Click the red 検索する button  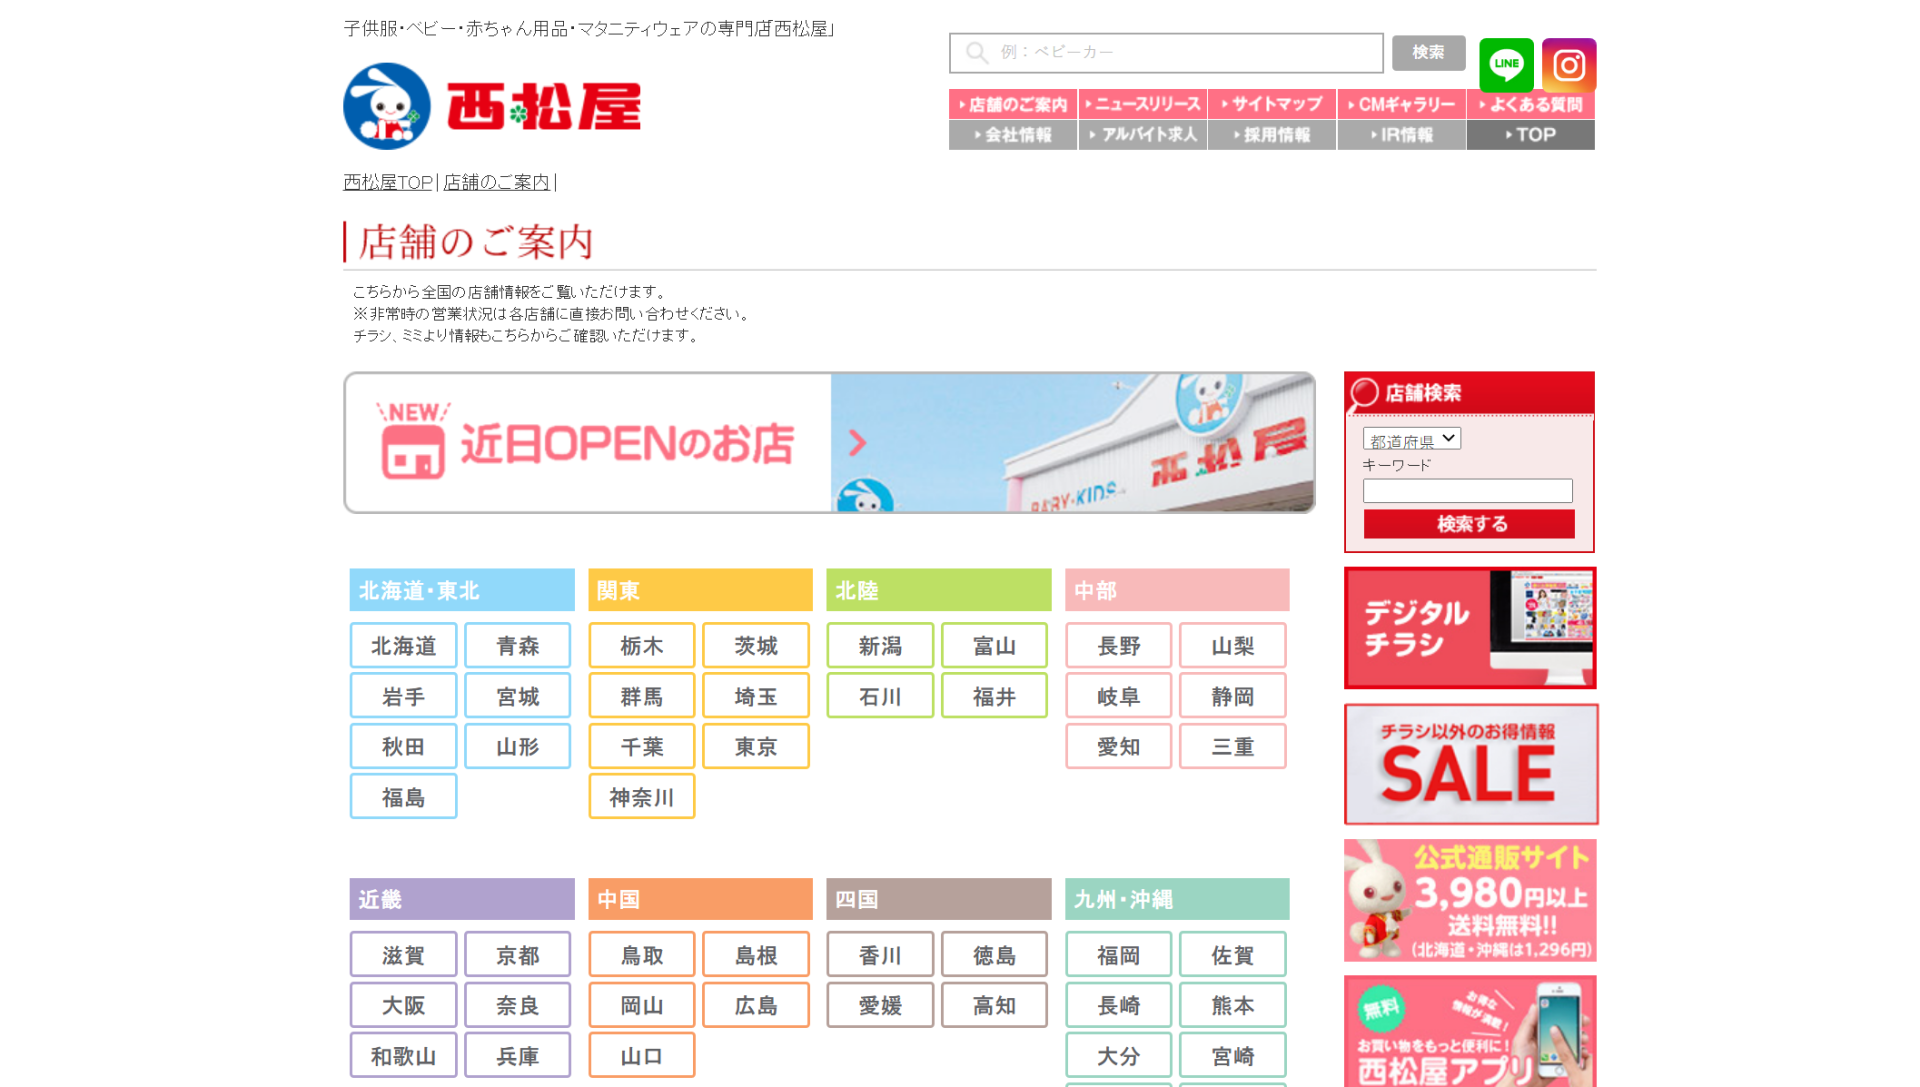(1469, 524)
